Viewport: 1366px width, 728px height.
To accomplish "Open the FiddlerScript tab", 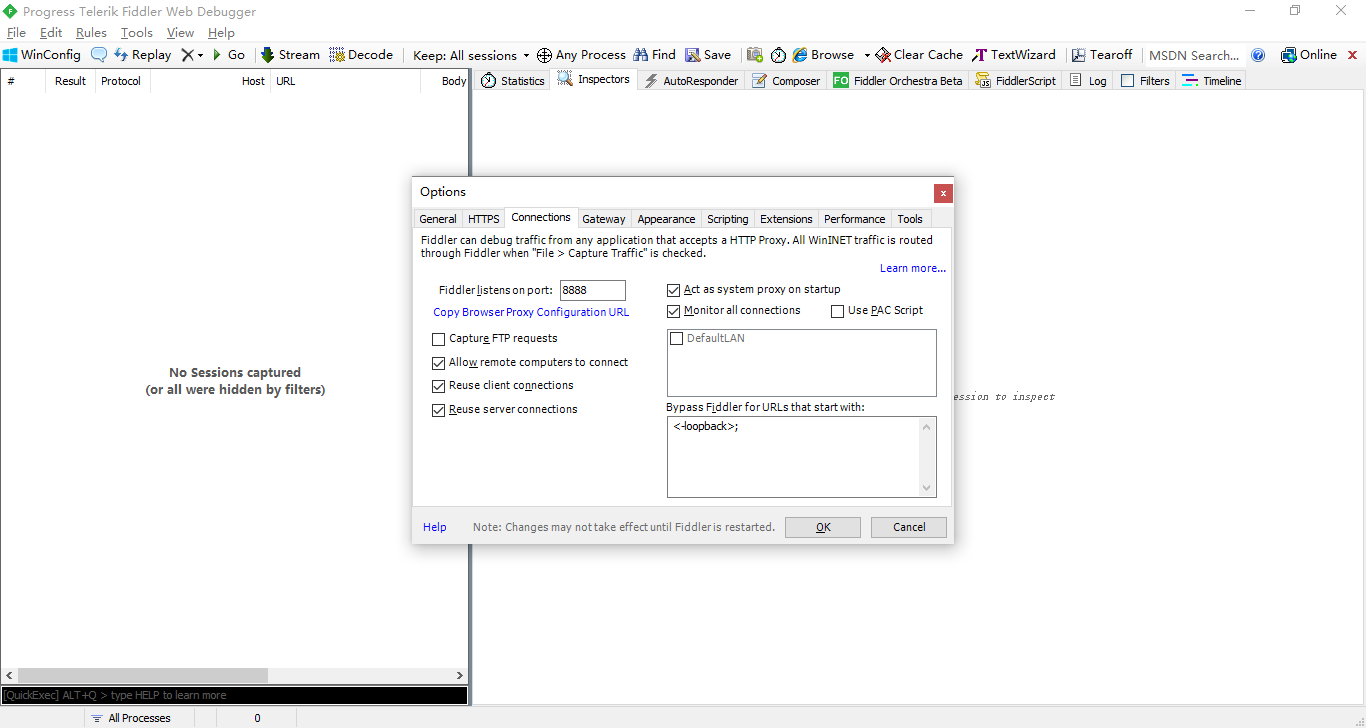I will [x=1015, y=81].
